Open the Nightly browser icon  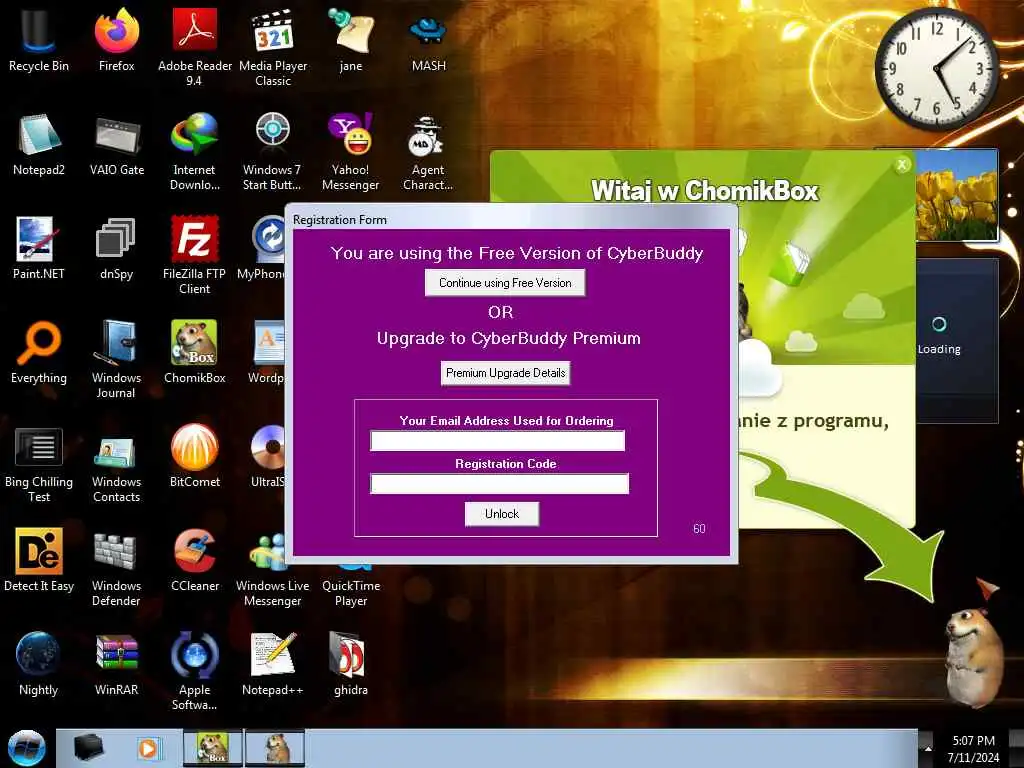[39, 664]
